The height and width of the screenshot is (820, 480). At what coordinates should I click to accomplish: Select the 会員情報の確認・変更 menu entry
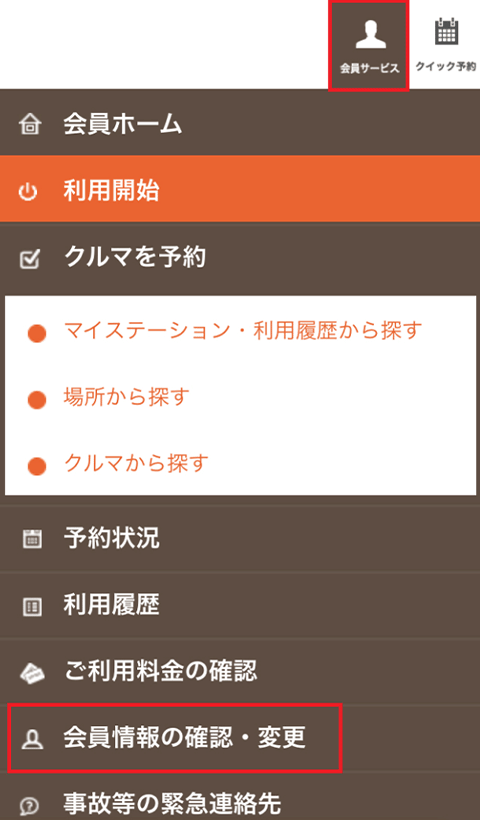pyautogui.click(x=175, y=738)
